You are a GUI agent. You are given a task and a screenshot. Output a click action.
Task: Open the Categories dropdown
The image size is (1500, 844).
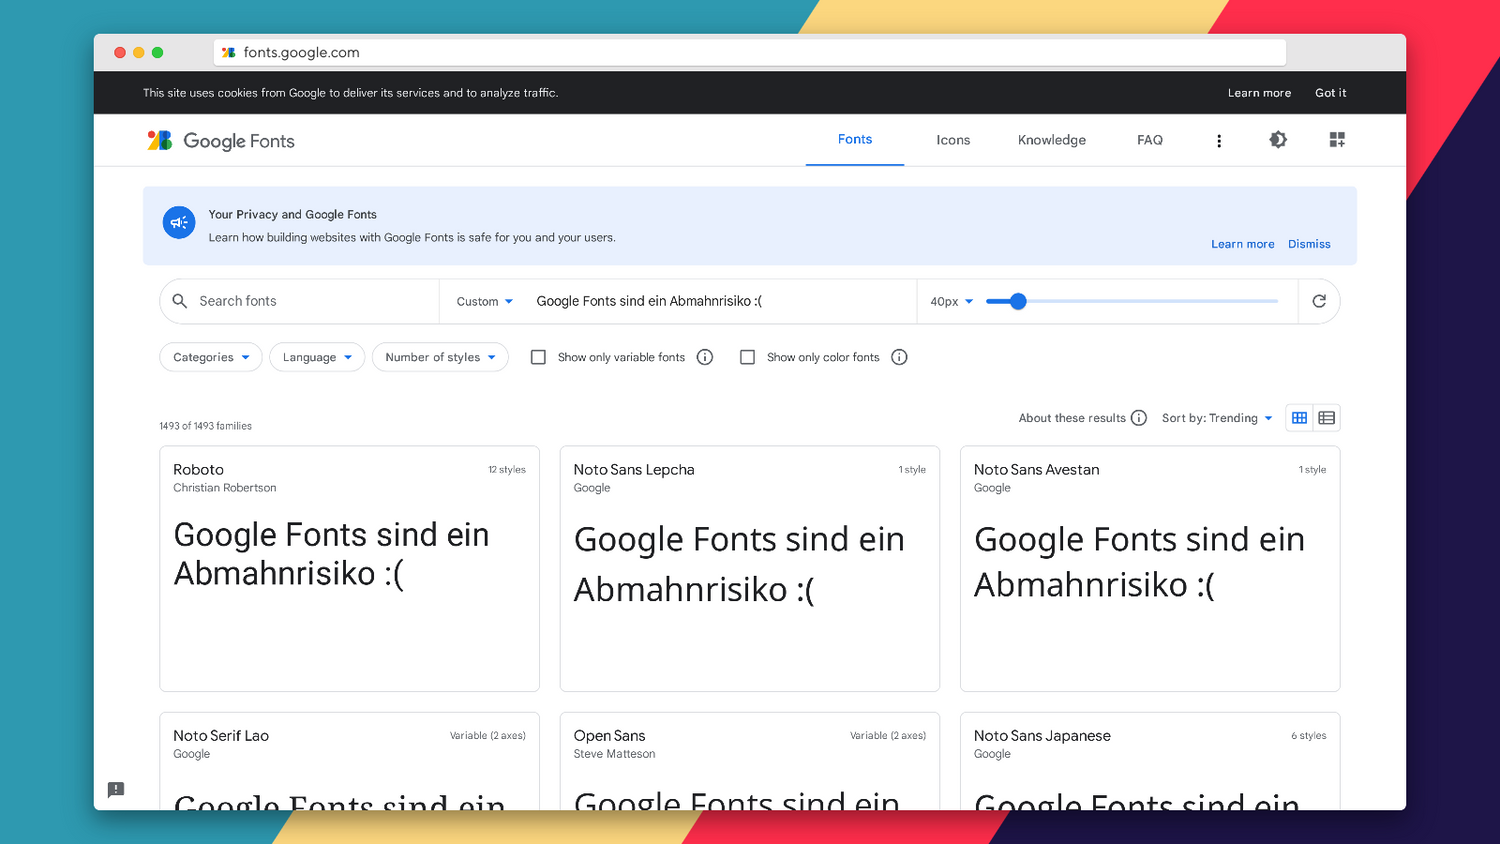(210, 357)
